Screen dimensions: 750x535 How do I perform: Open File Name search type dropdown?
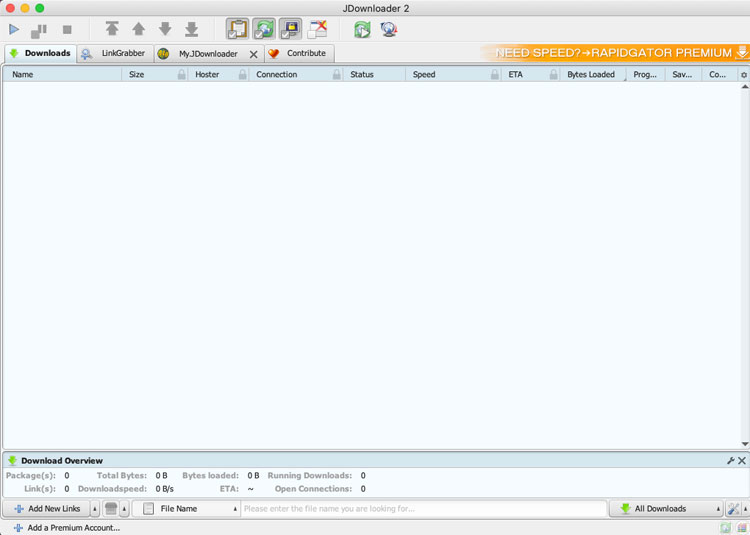click(x=186, y=509)
